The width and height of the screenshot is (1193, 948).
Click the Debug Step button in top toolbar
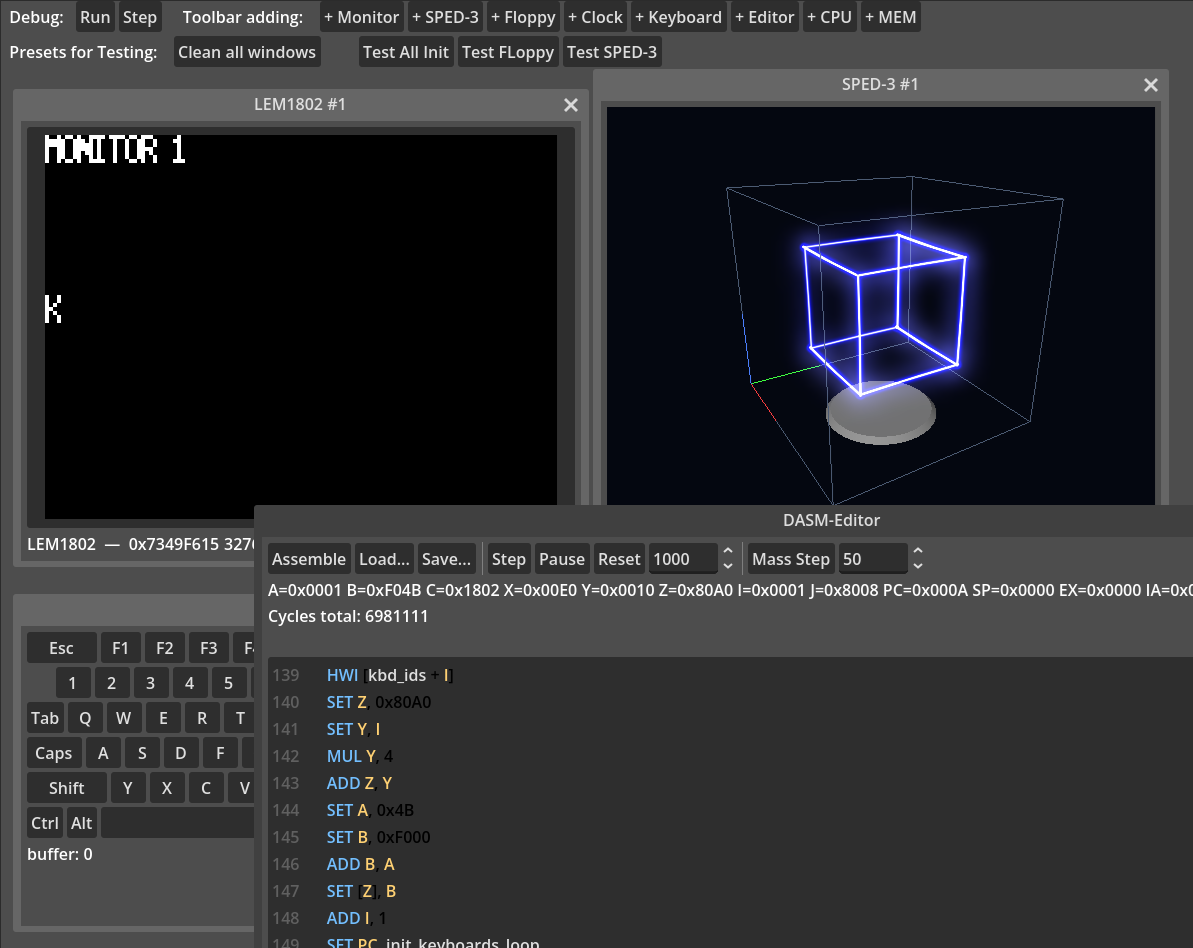coord(140,17)
